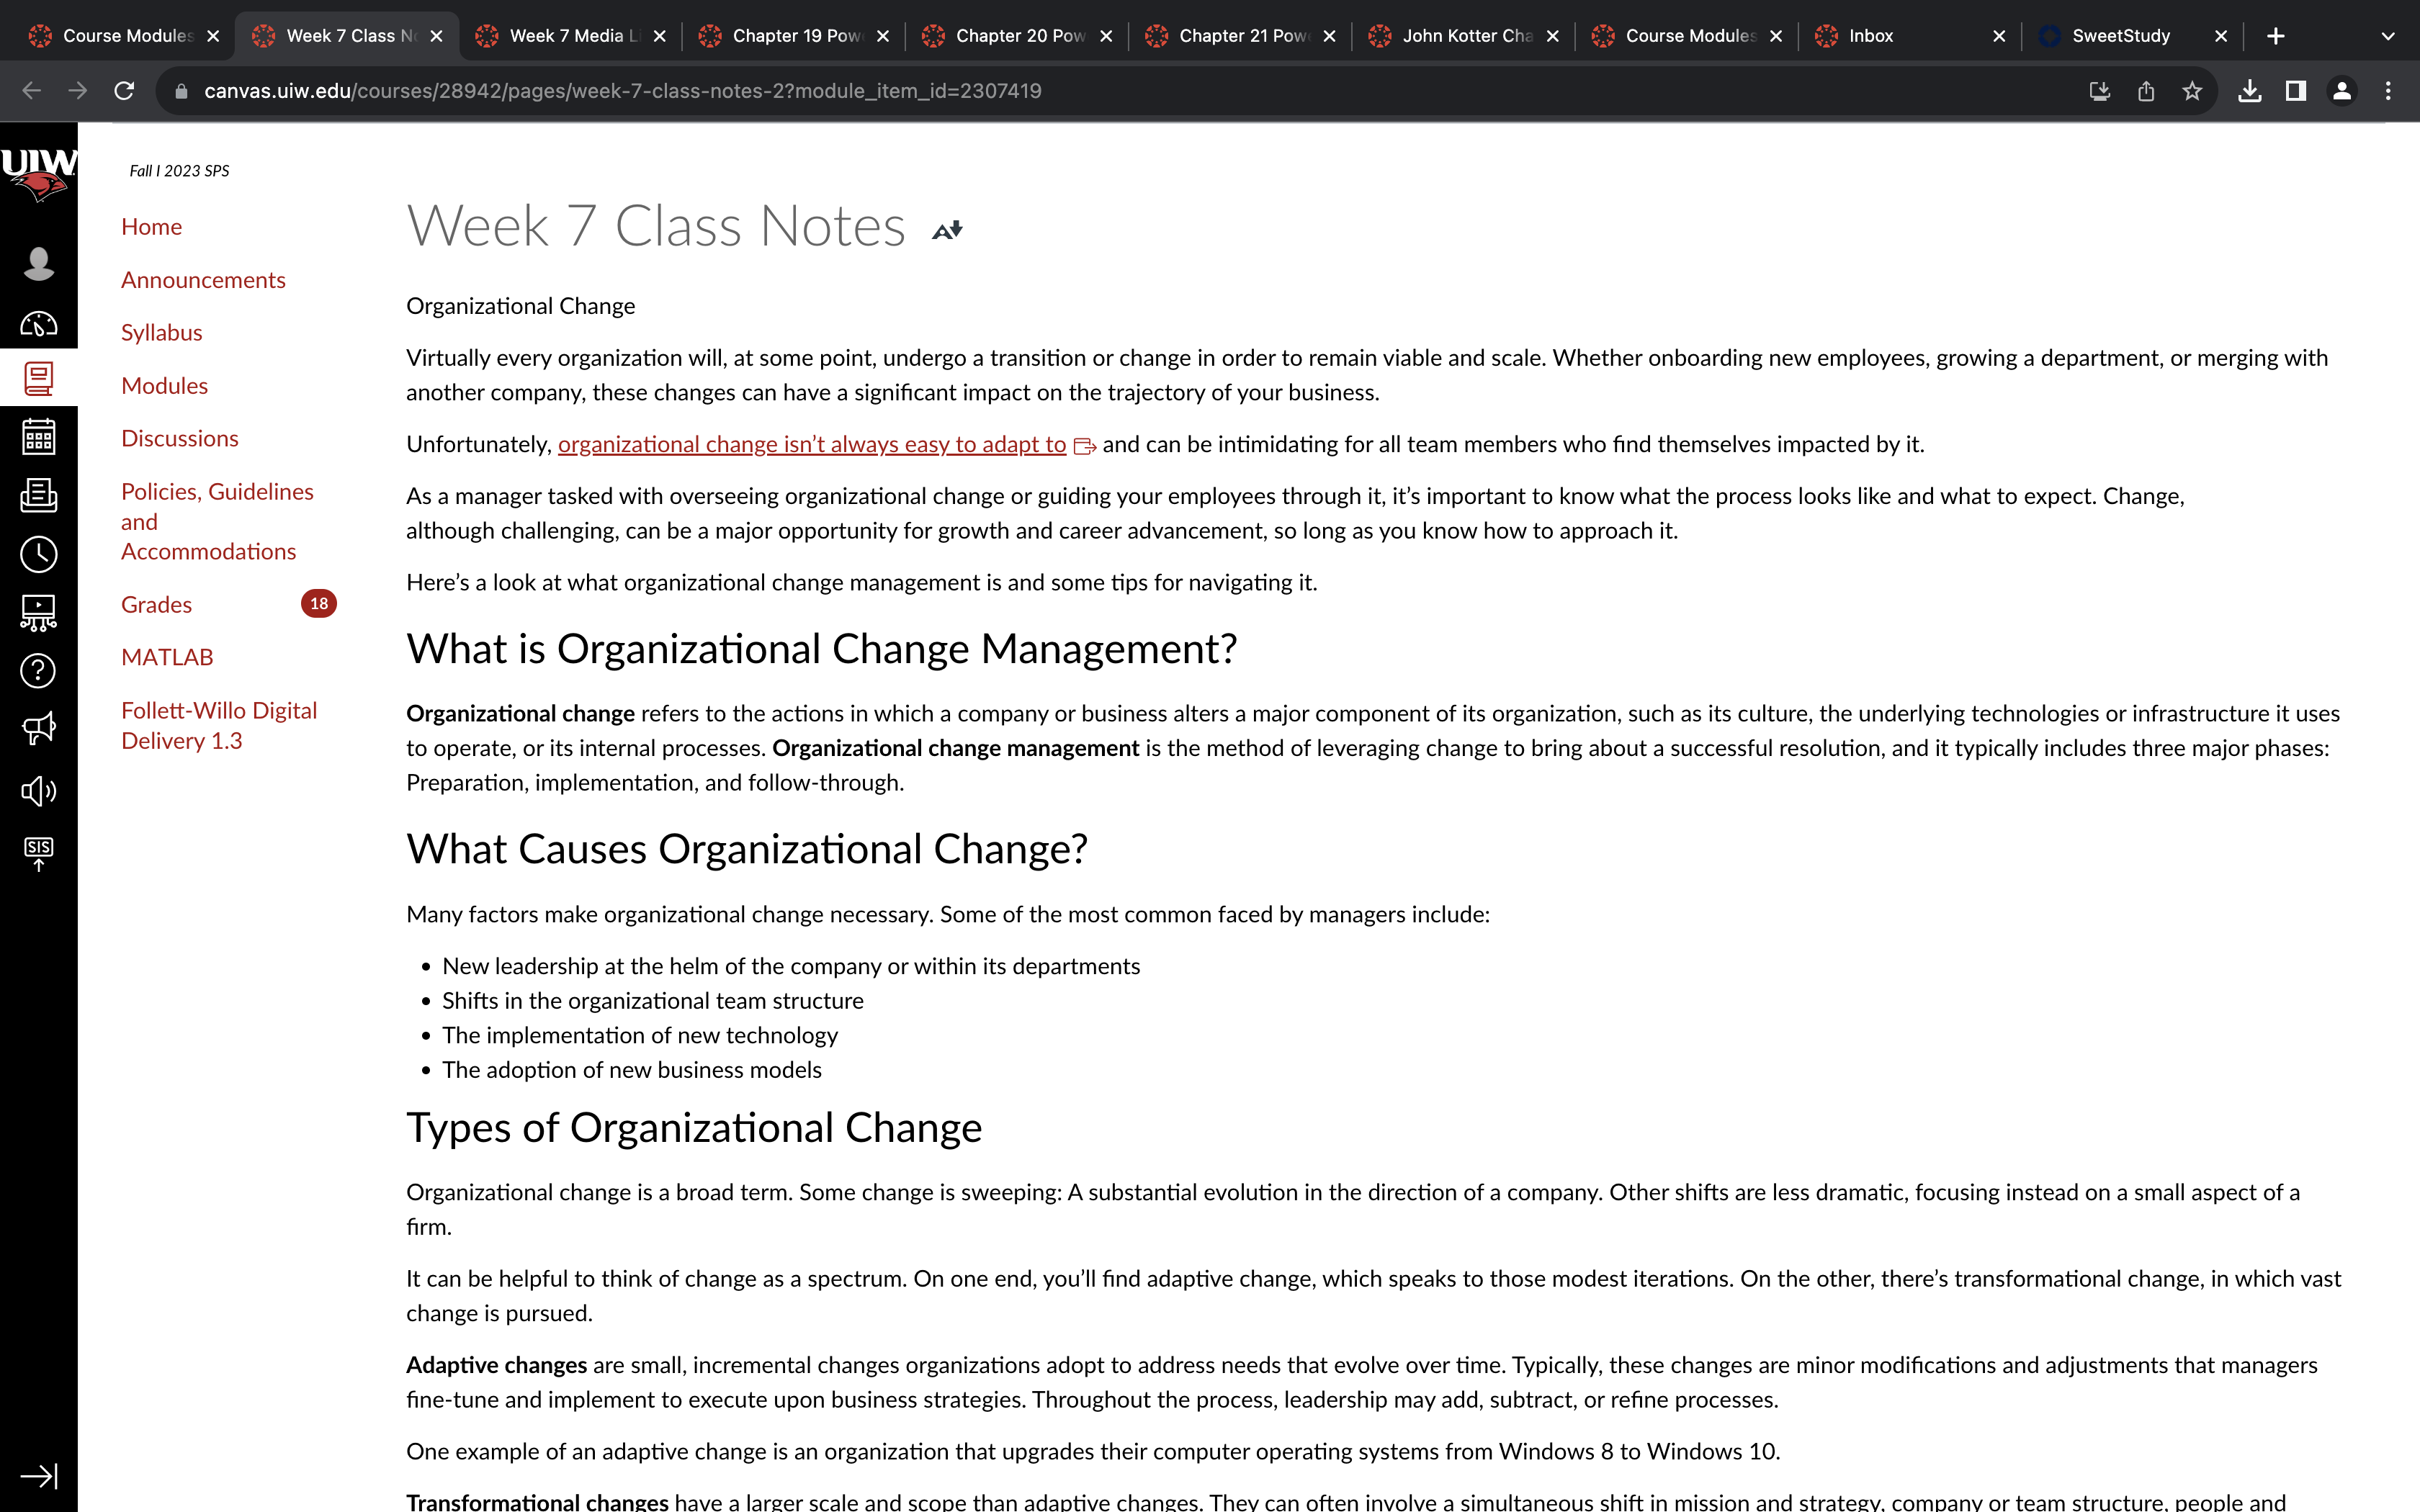This screenshot has height=1512, width=2420.
Task: Open the Calendar icon in global navigation
Action: pos(38,437)
